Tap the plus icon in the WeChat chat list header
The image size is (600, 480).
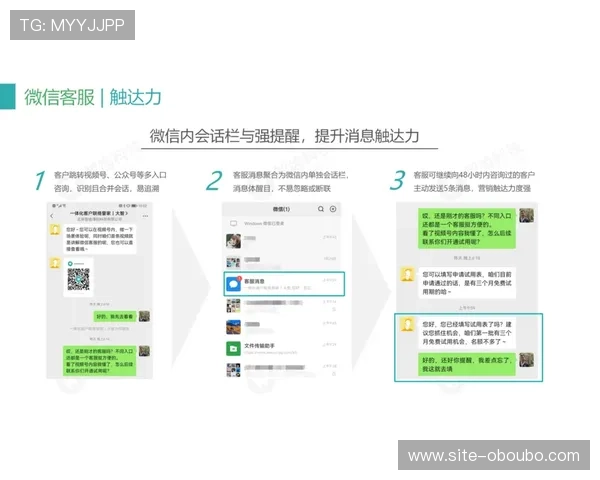[x=333, y=209]
